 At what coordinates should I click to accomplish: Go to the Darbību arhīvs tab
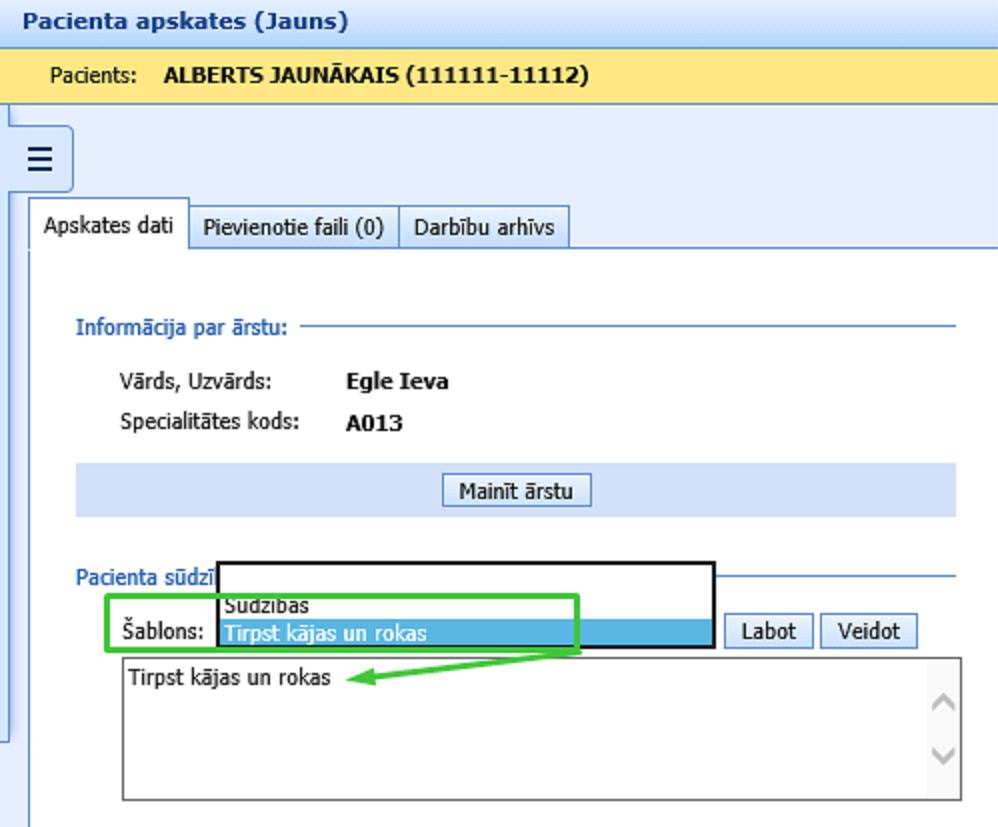click(484, 227)
